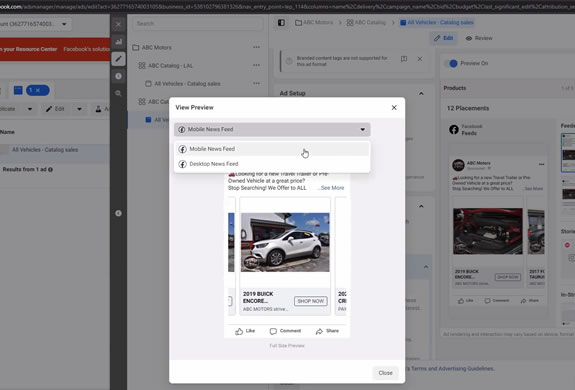Click the Name column header
The height and width of the screenshot is (390, 575).
(7, 132)
